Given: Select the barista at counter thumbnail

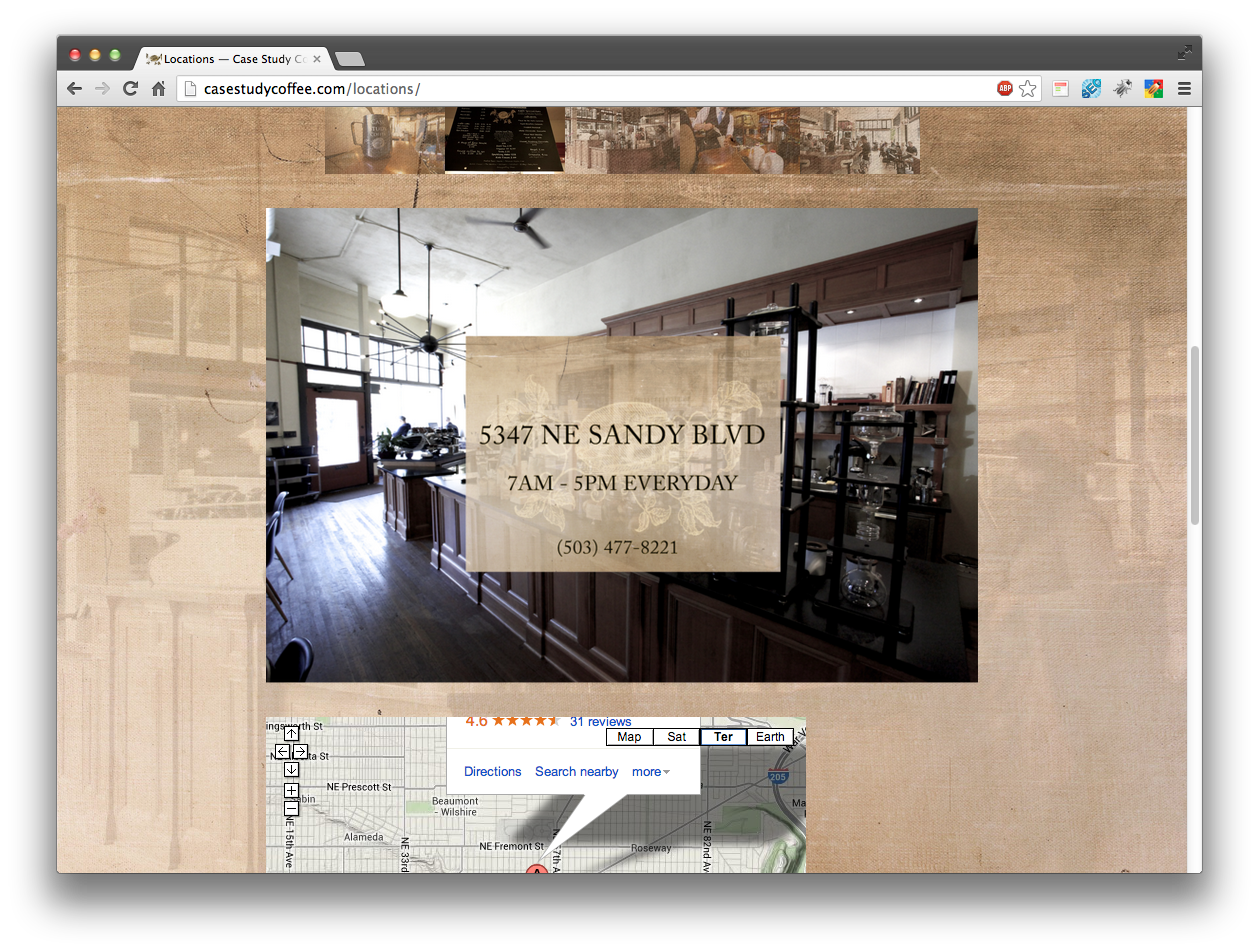Looking at the screenshot, I should 741,140.
